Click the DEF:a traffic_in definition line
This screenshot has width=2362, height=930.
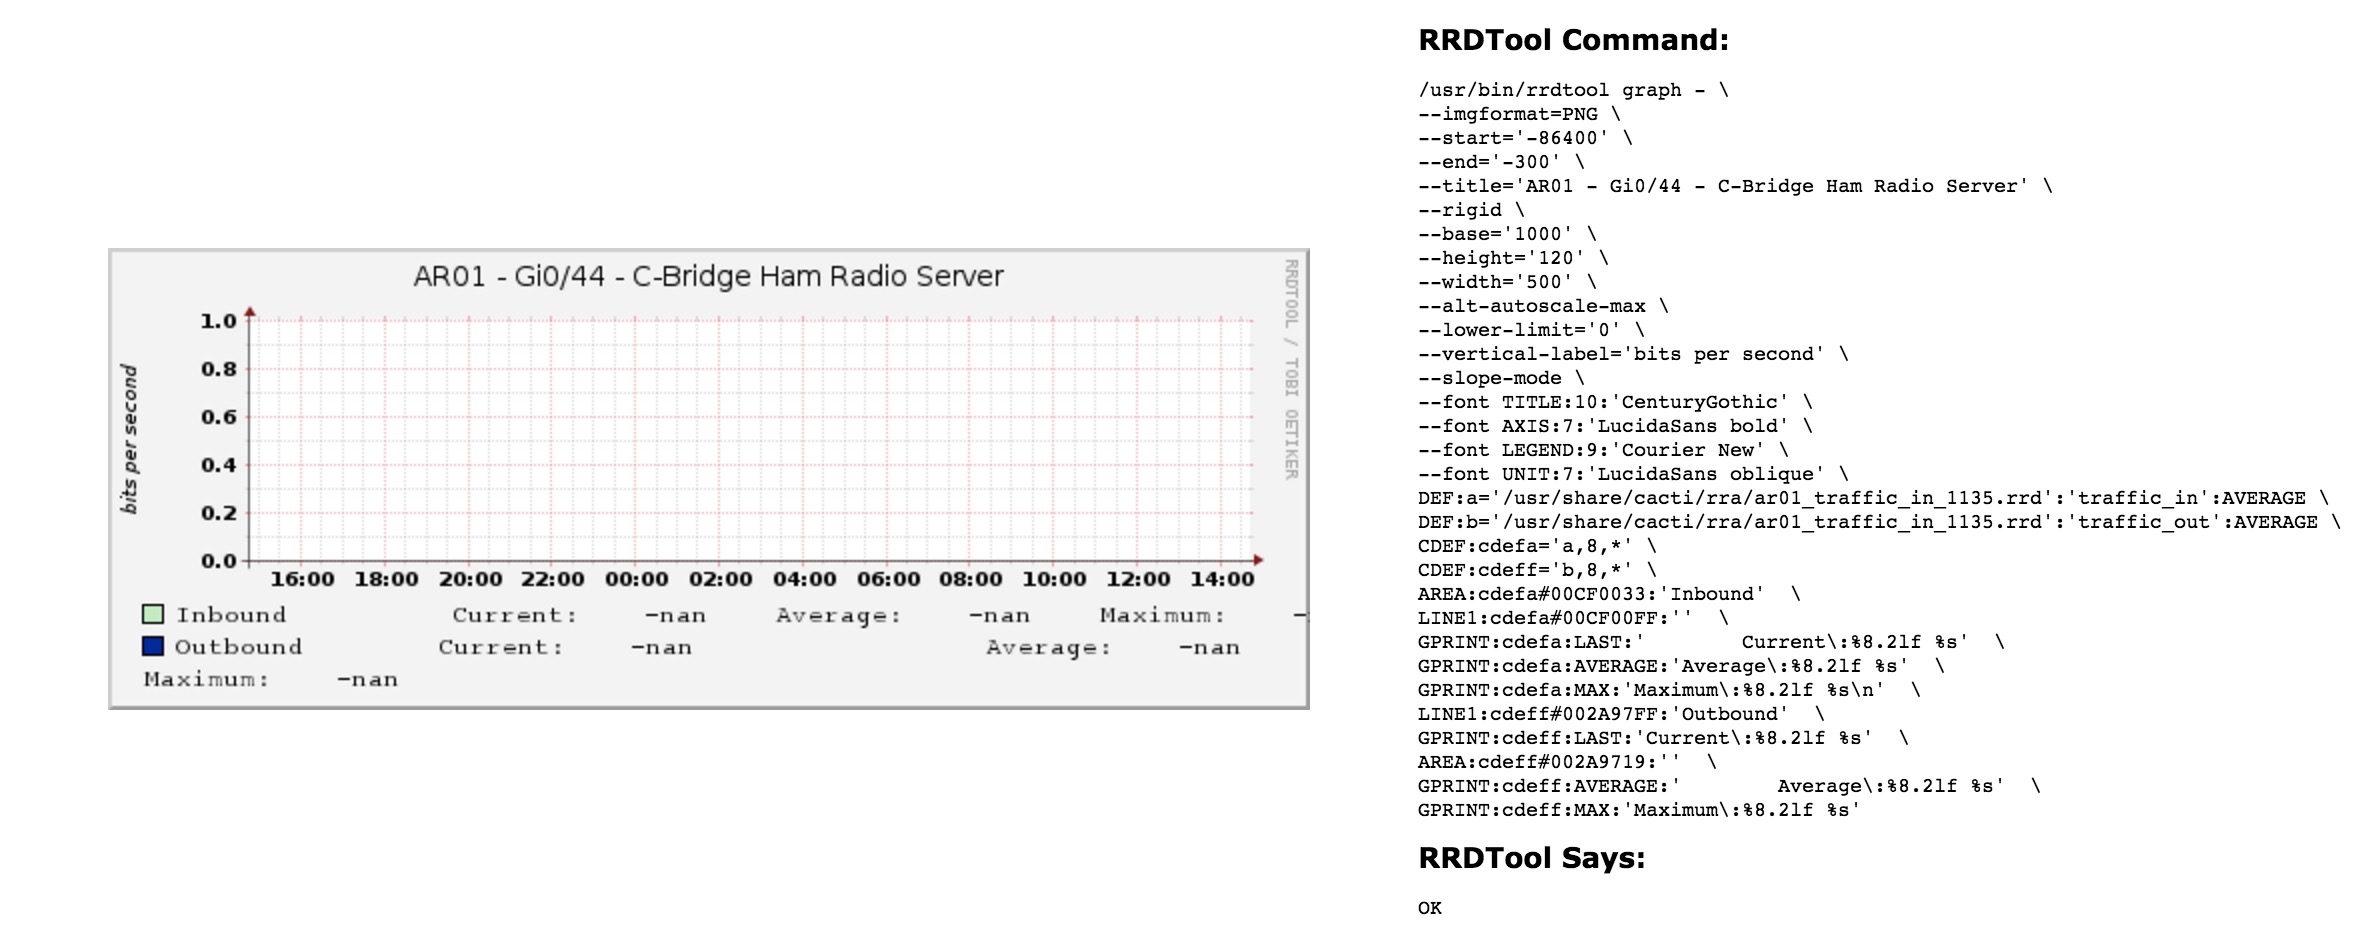coord(1873,498)
